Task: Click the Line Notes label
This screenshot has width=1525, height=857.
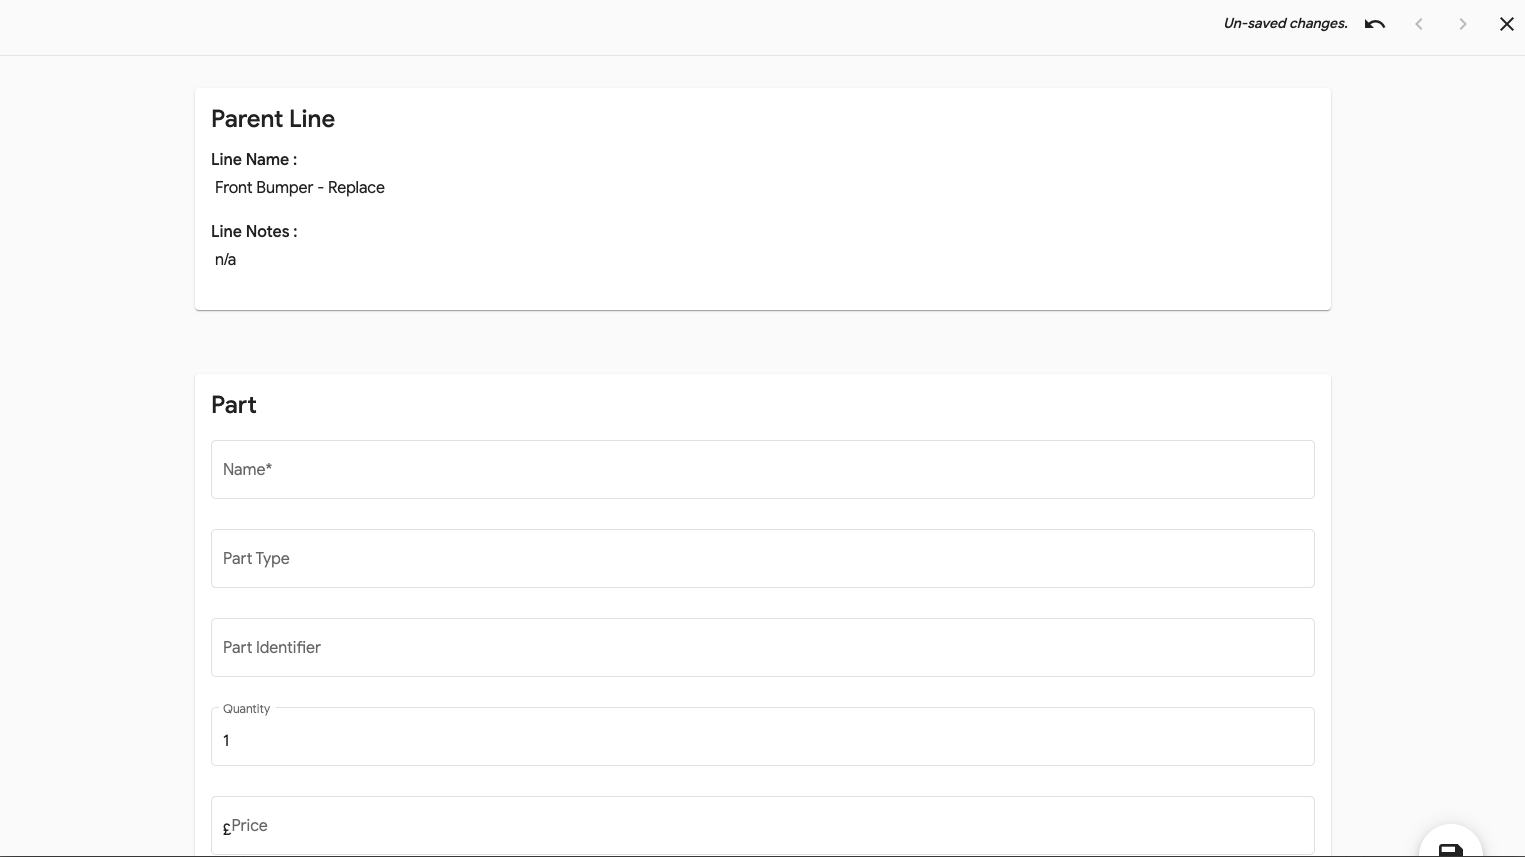Action: (x=254, y=232)
